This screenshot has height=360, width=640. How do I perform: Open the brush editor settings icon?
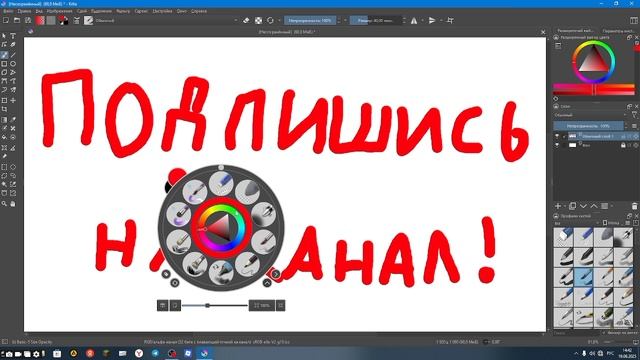tap(76, 20)
